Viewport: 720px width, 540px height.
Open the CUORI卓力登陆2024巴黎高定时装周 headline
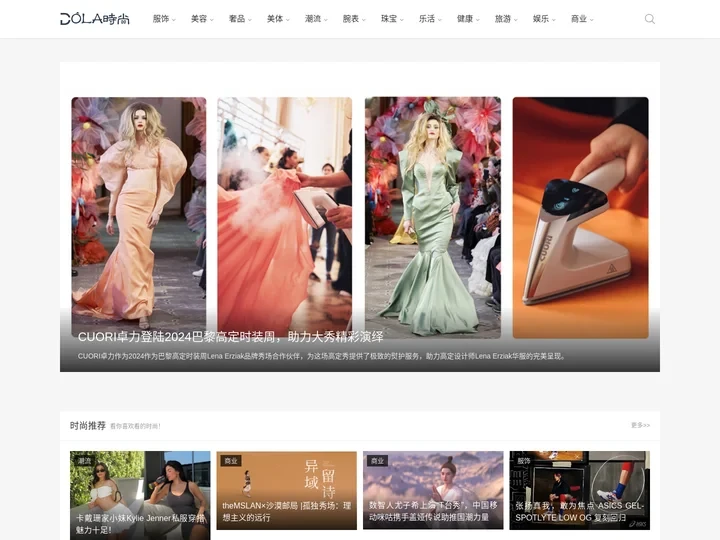pos(231,337)
